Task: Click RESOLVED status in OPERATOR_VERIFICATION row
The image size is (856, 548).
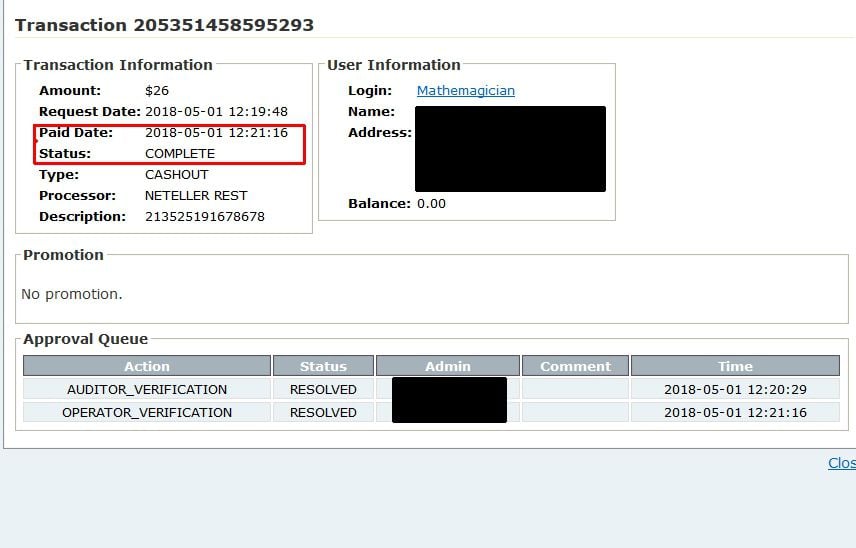Action: point(323,413)
